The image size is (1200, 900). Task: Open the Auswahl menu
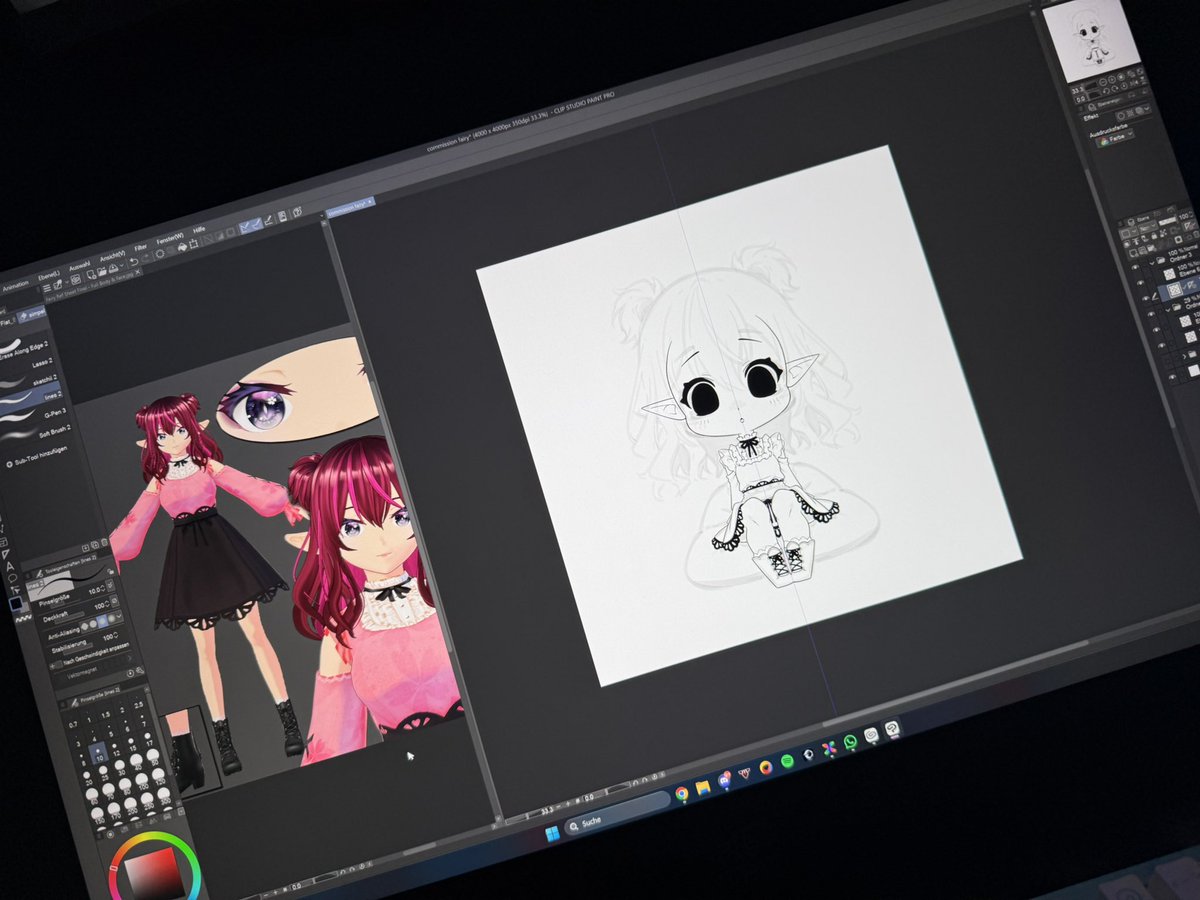click(x=79, y=267)
